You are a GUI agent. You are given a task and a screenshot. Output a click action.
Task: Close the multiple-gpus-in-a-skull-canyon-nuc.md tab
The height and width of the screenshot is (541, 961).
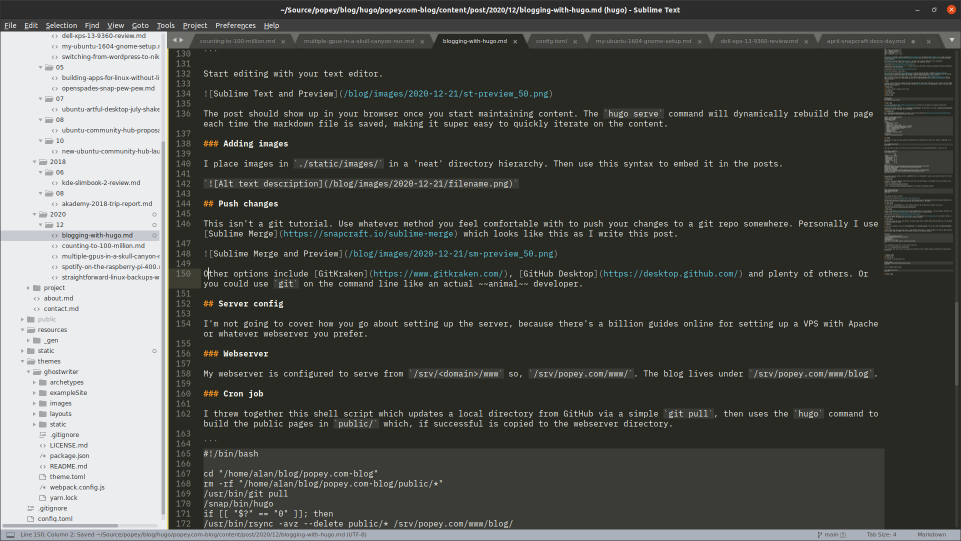[422, 42]
